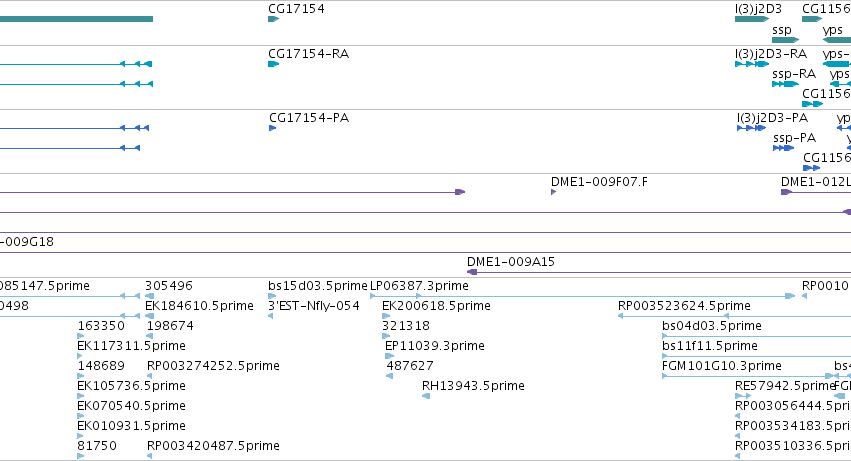Click the EK117311.5prime EST label
Screen dimensions: 851x461
pos(131,346)
